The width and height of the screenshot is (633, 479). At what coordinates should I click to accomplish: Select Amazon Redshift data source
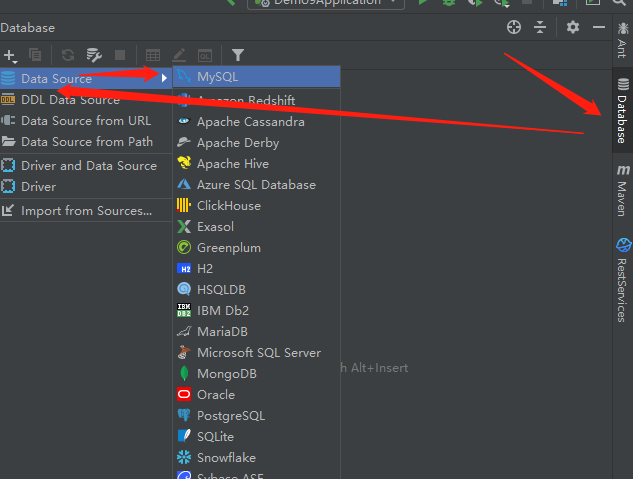(x=257, y=100)
